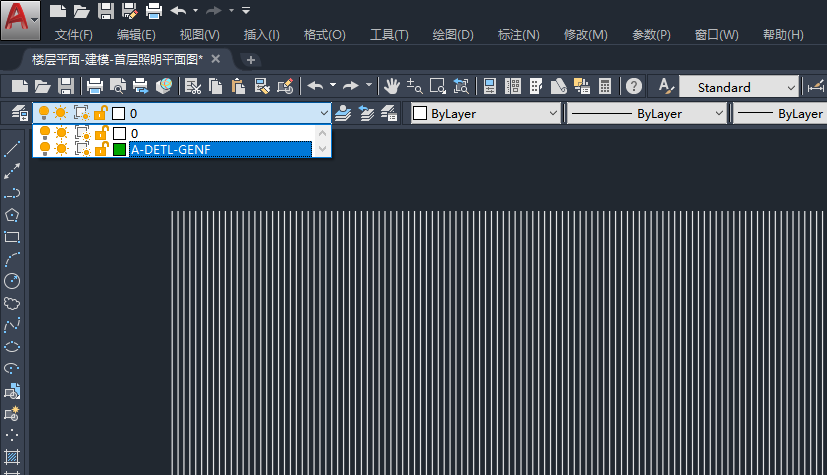827x475 pixels.
Task: Click the Publish icon in the standard toolbar
Action: (x=140, y=86)
